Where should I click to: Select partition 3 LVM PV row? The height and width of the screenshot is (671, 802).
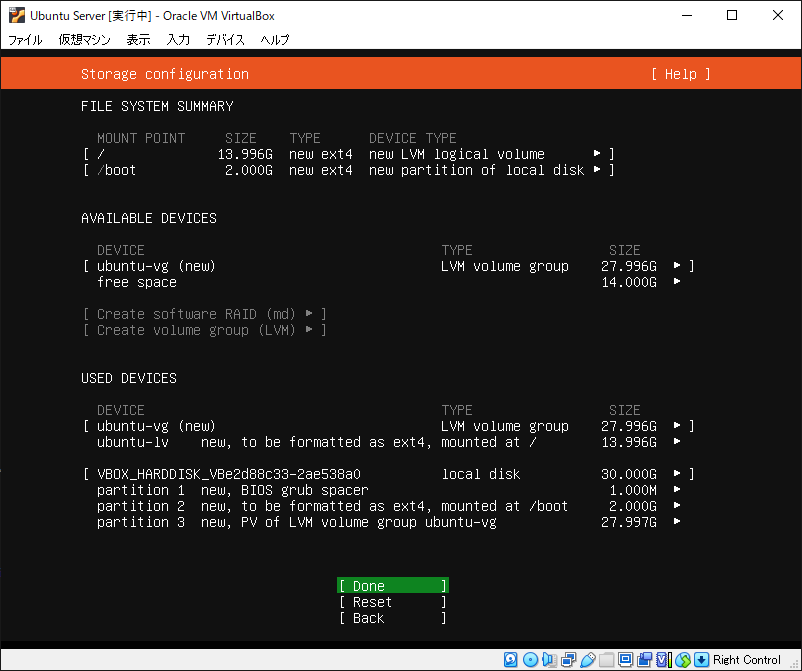point(389,522)
